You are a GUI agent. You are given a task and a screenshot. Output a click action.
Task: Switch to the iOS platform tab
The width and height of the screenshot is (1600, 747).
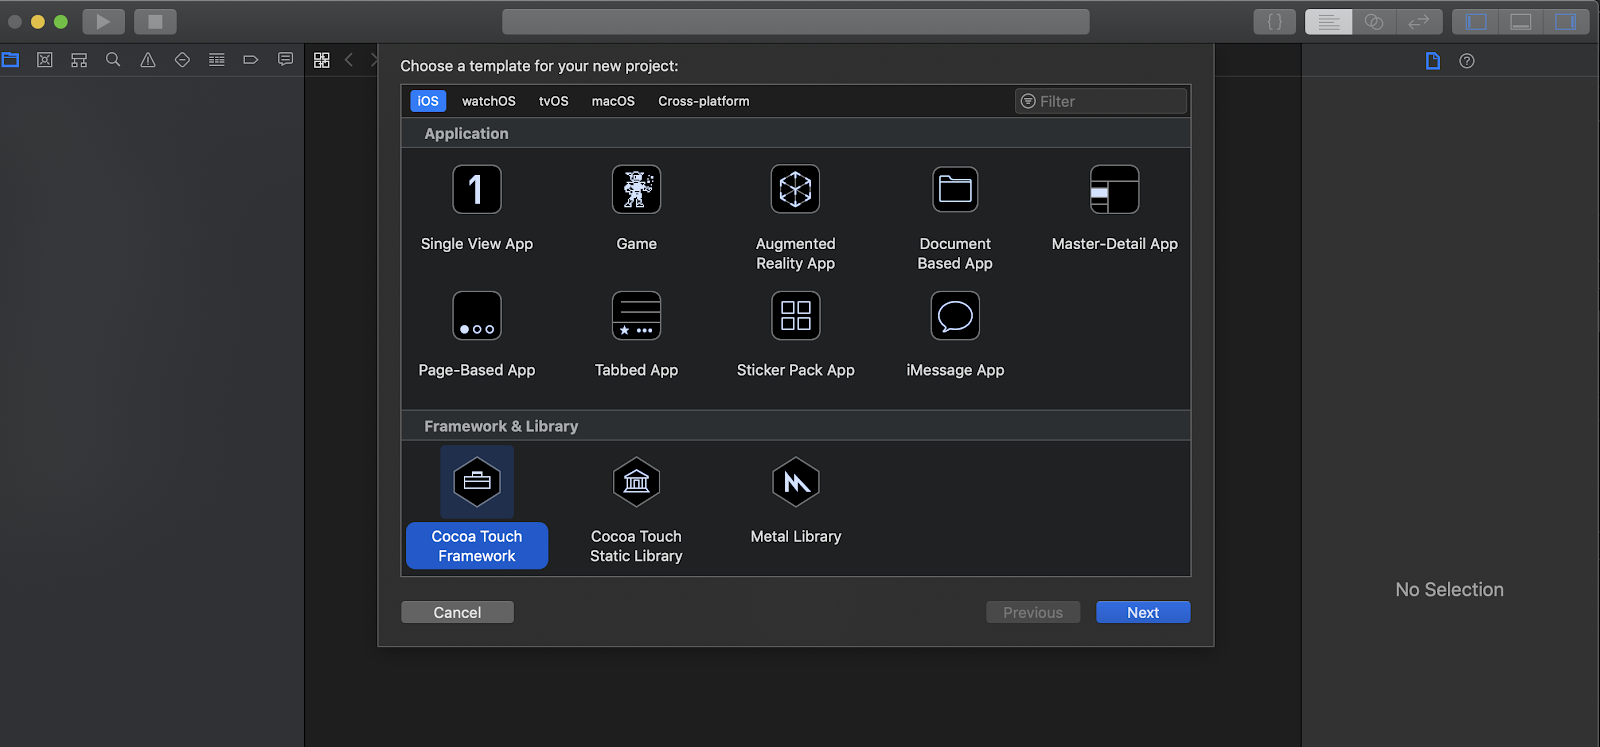pyautogui.click(x=428, y=101)
